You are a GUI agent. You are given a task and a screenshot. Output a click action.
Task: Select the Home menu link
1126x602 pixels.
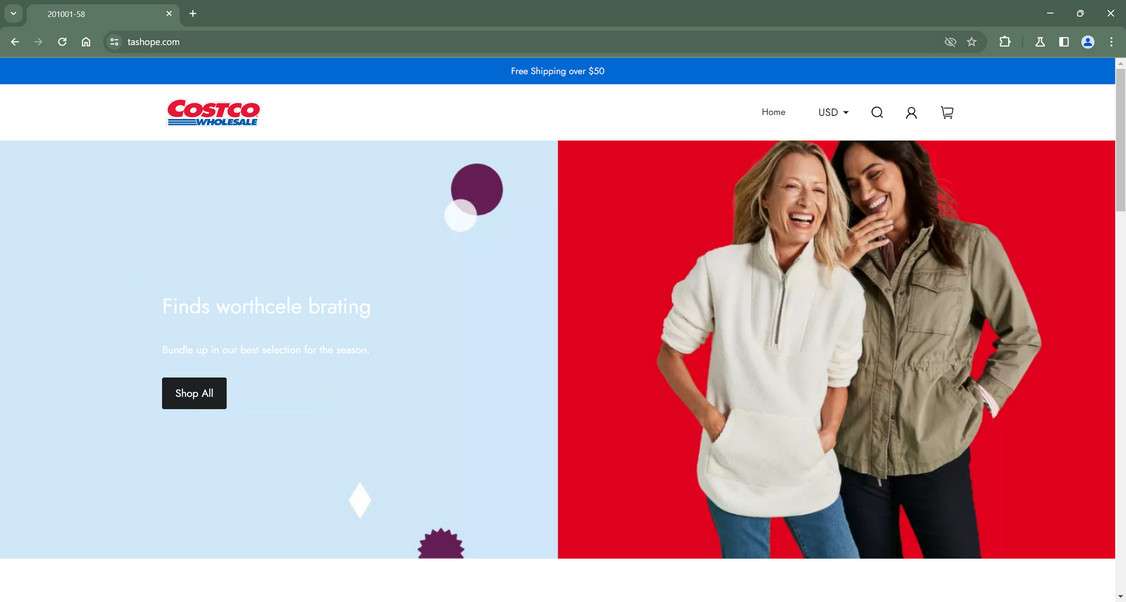point(773,112)
